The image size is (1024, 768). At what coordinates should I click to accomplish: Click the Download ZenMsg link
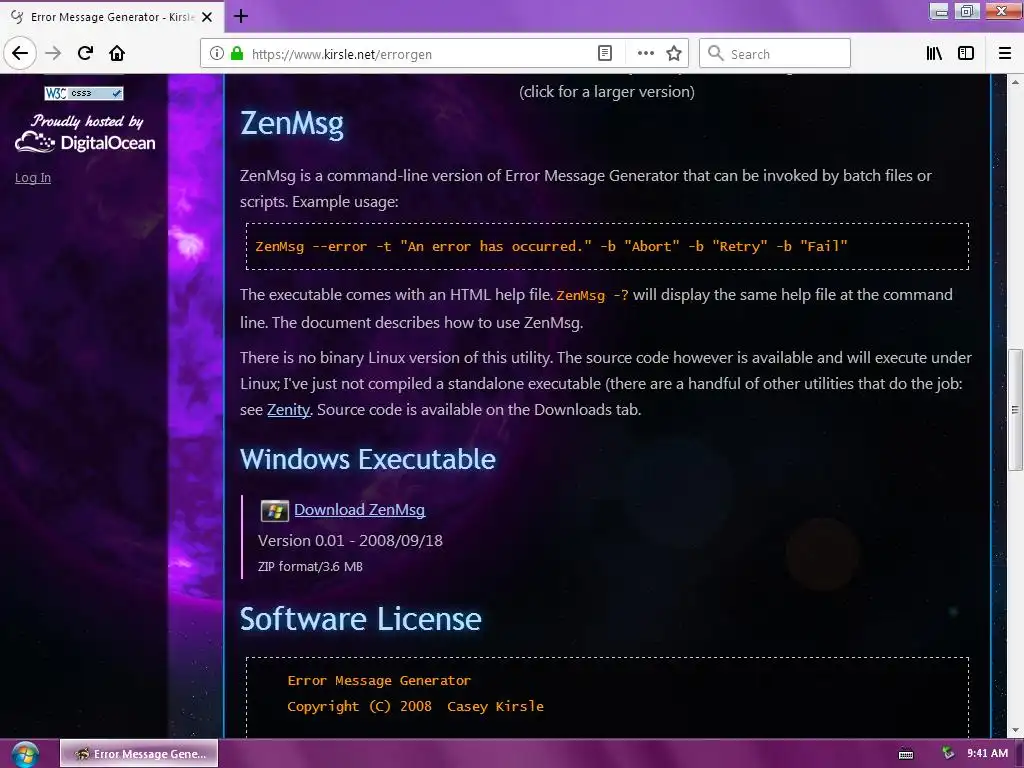point(359,510)
